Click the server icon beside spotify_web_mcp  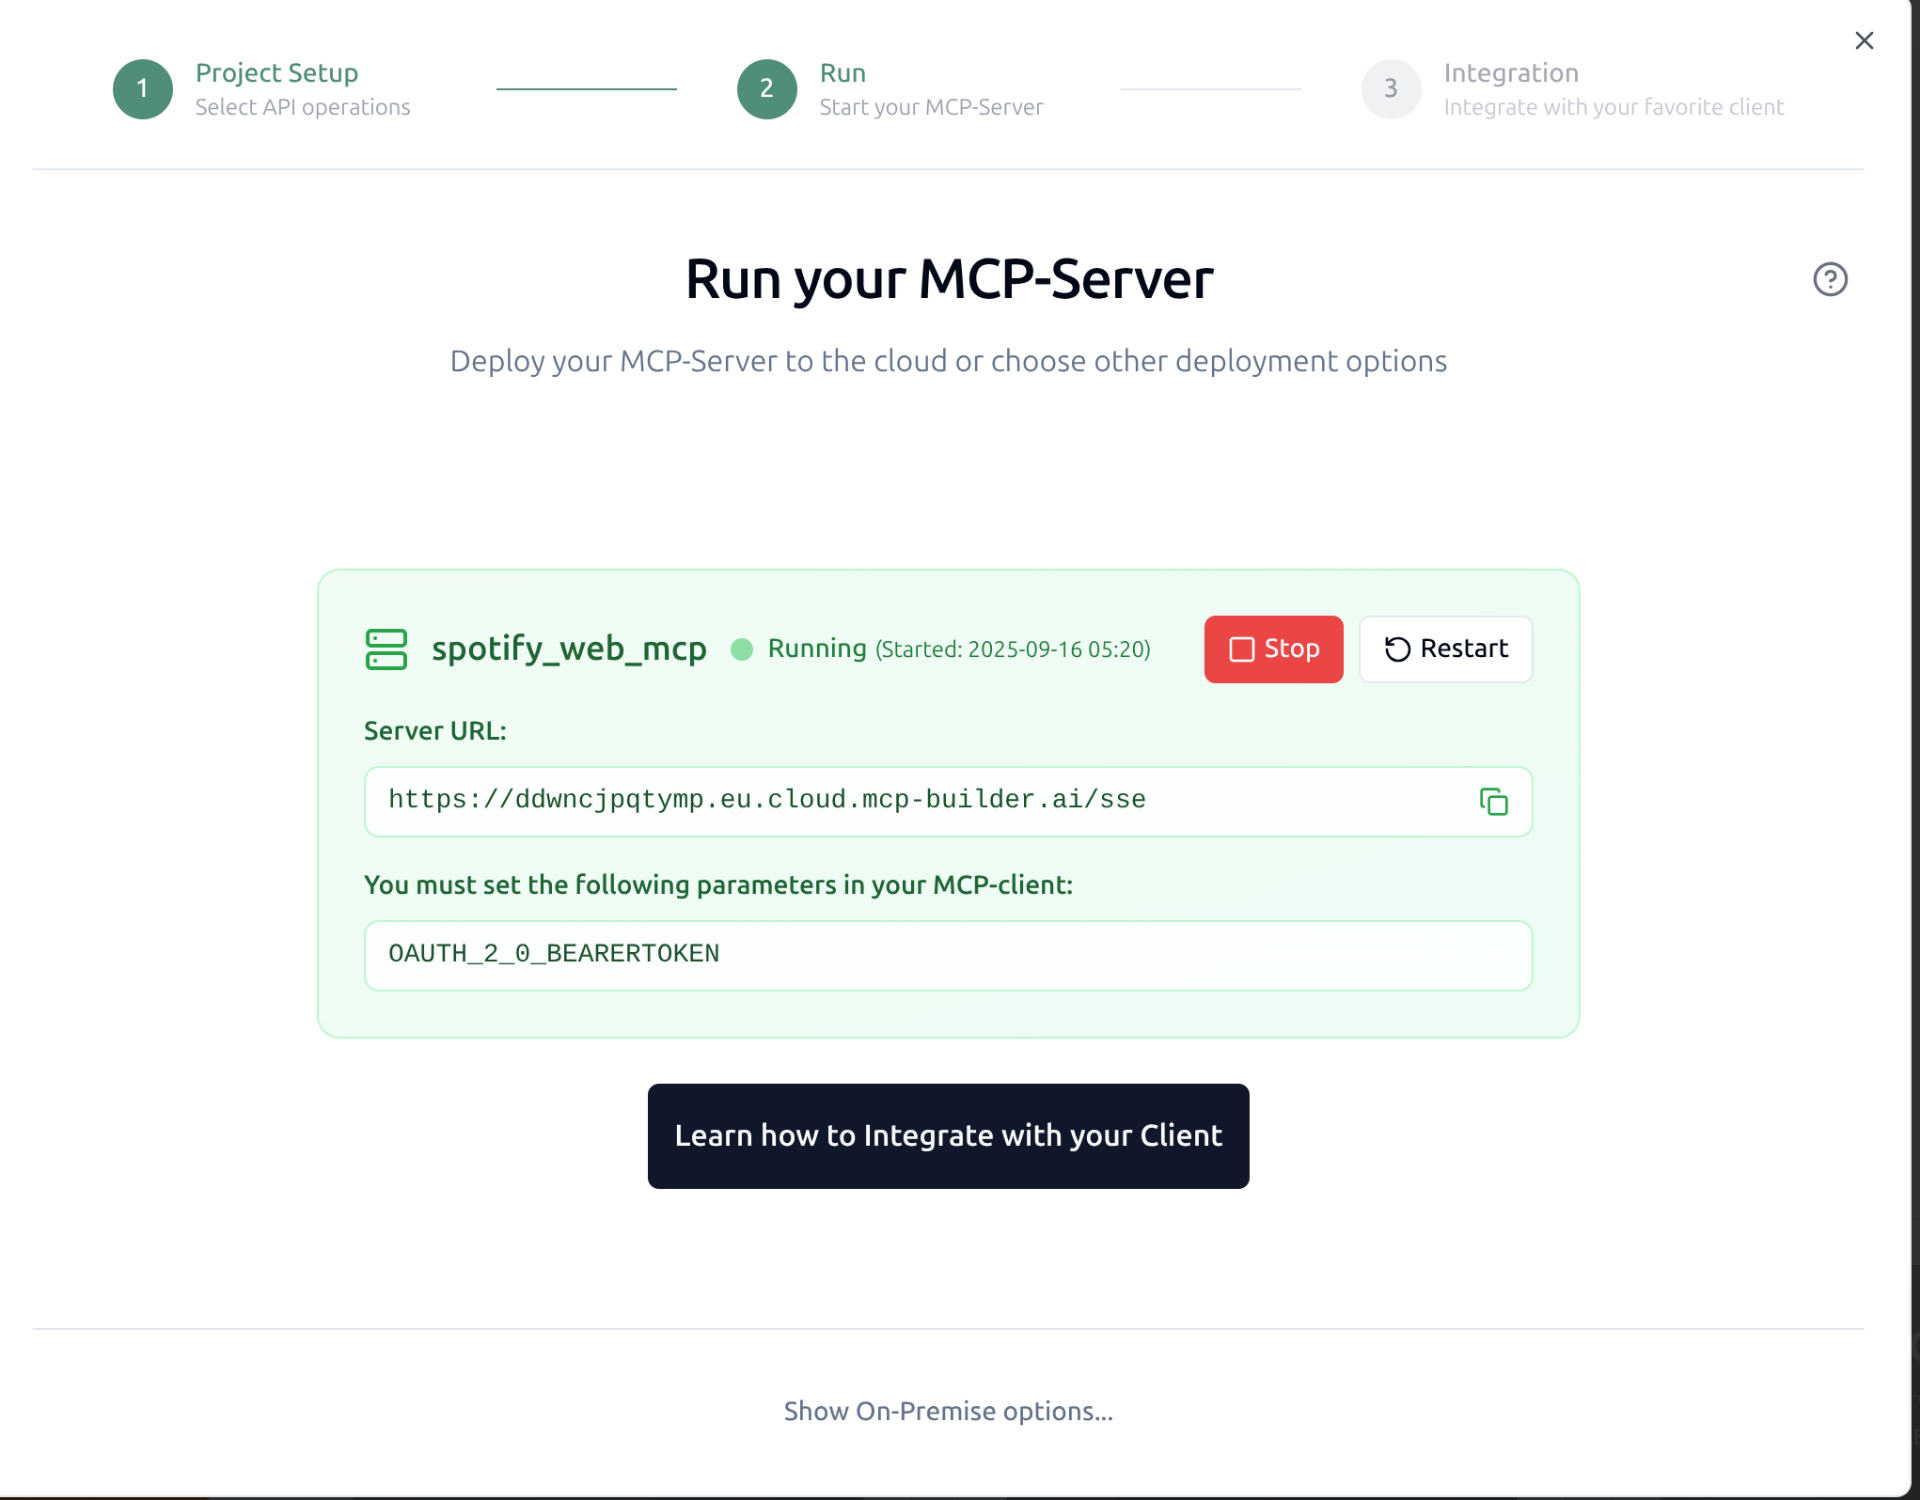386,649
